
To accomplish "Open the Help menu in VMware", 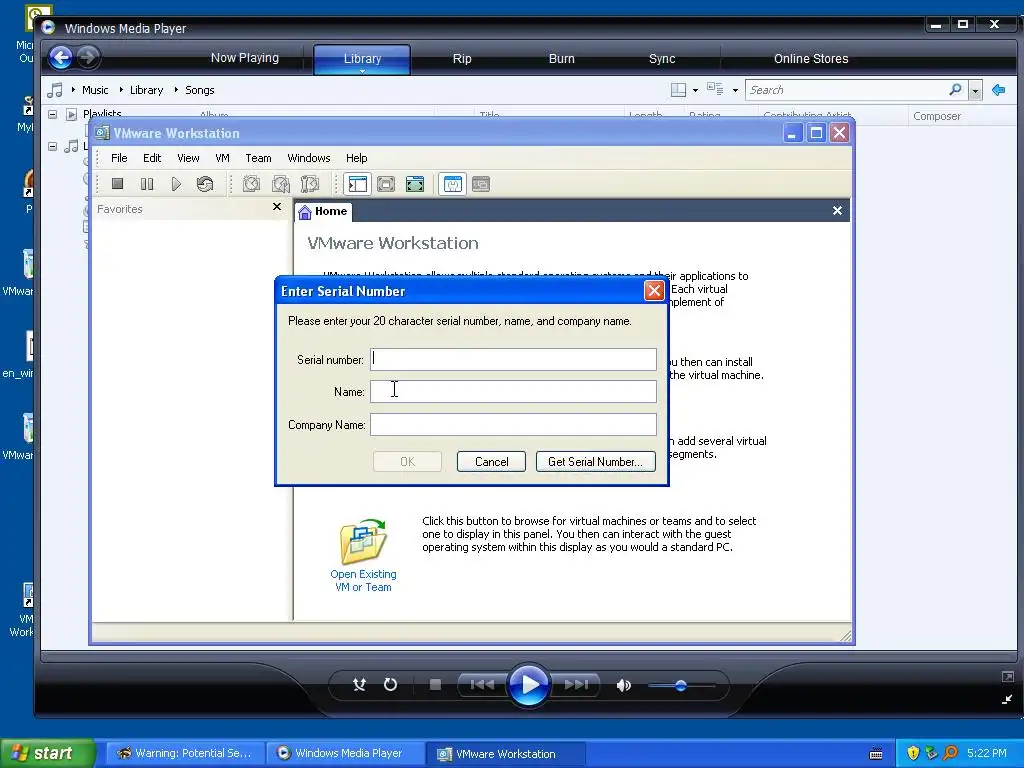I will pos(357,158).
